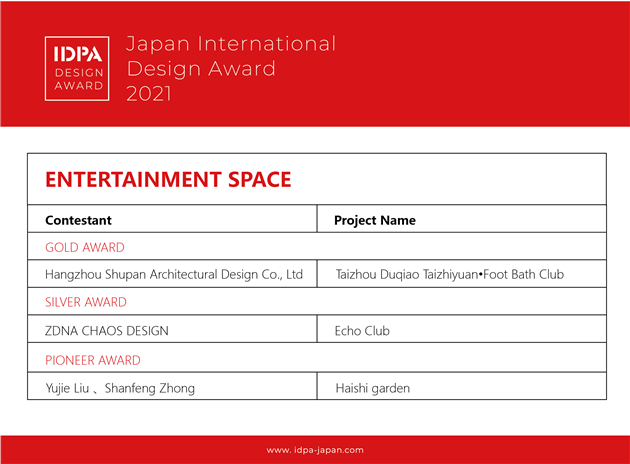Screen dimensions: 630x464
Task: Select the Echo Club project cell
Action: pos(462,329)
